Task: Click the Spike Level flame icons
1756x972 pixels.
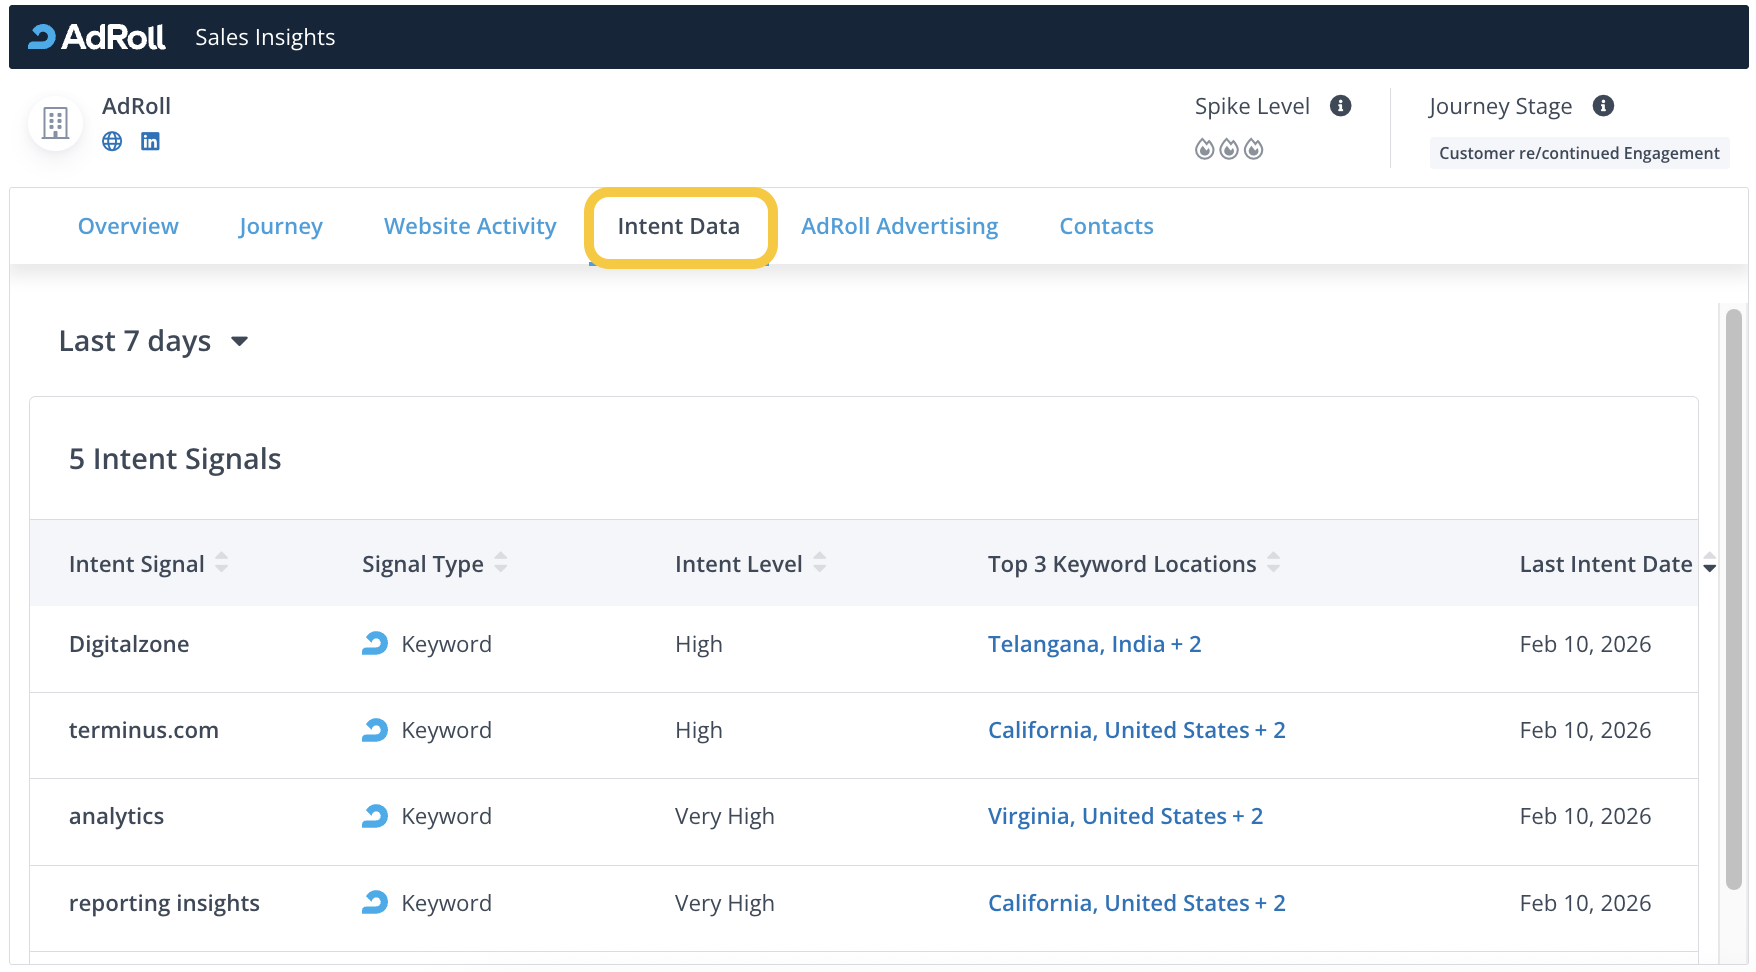Action: point(1229,149)
